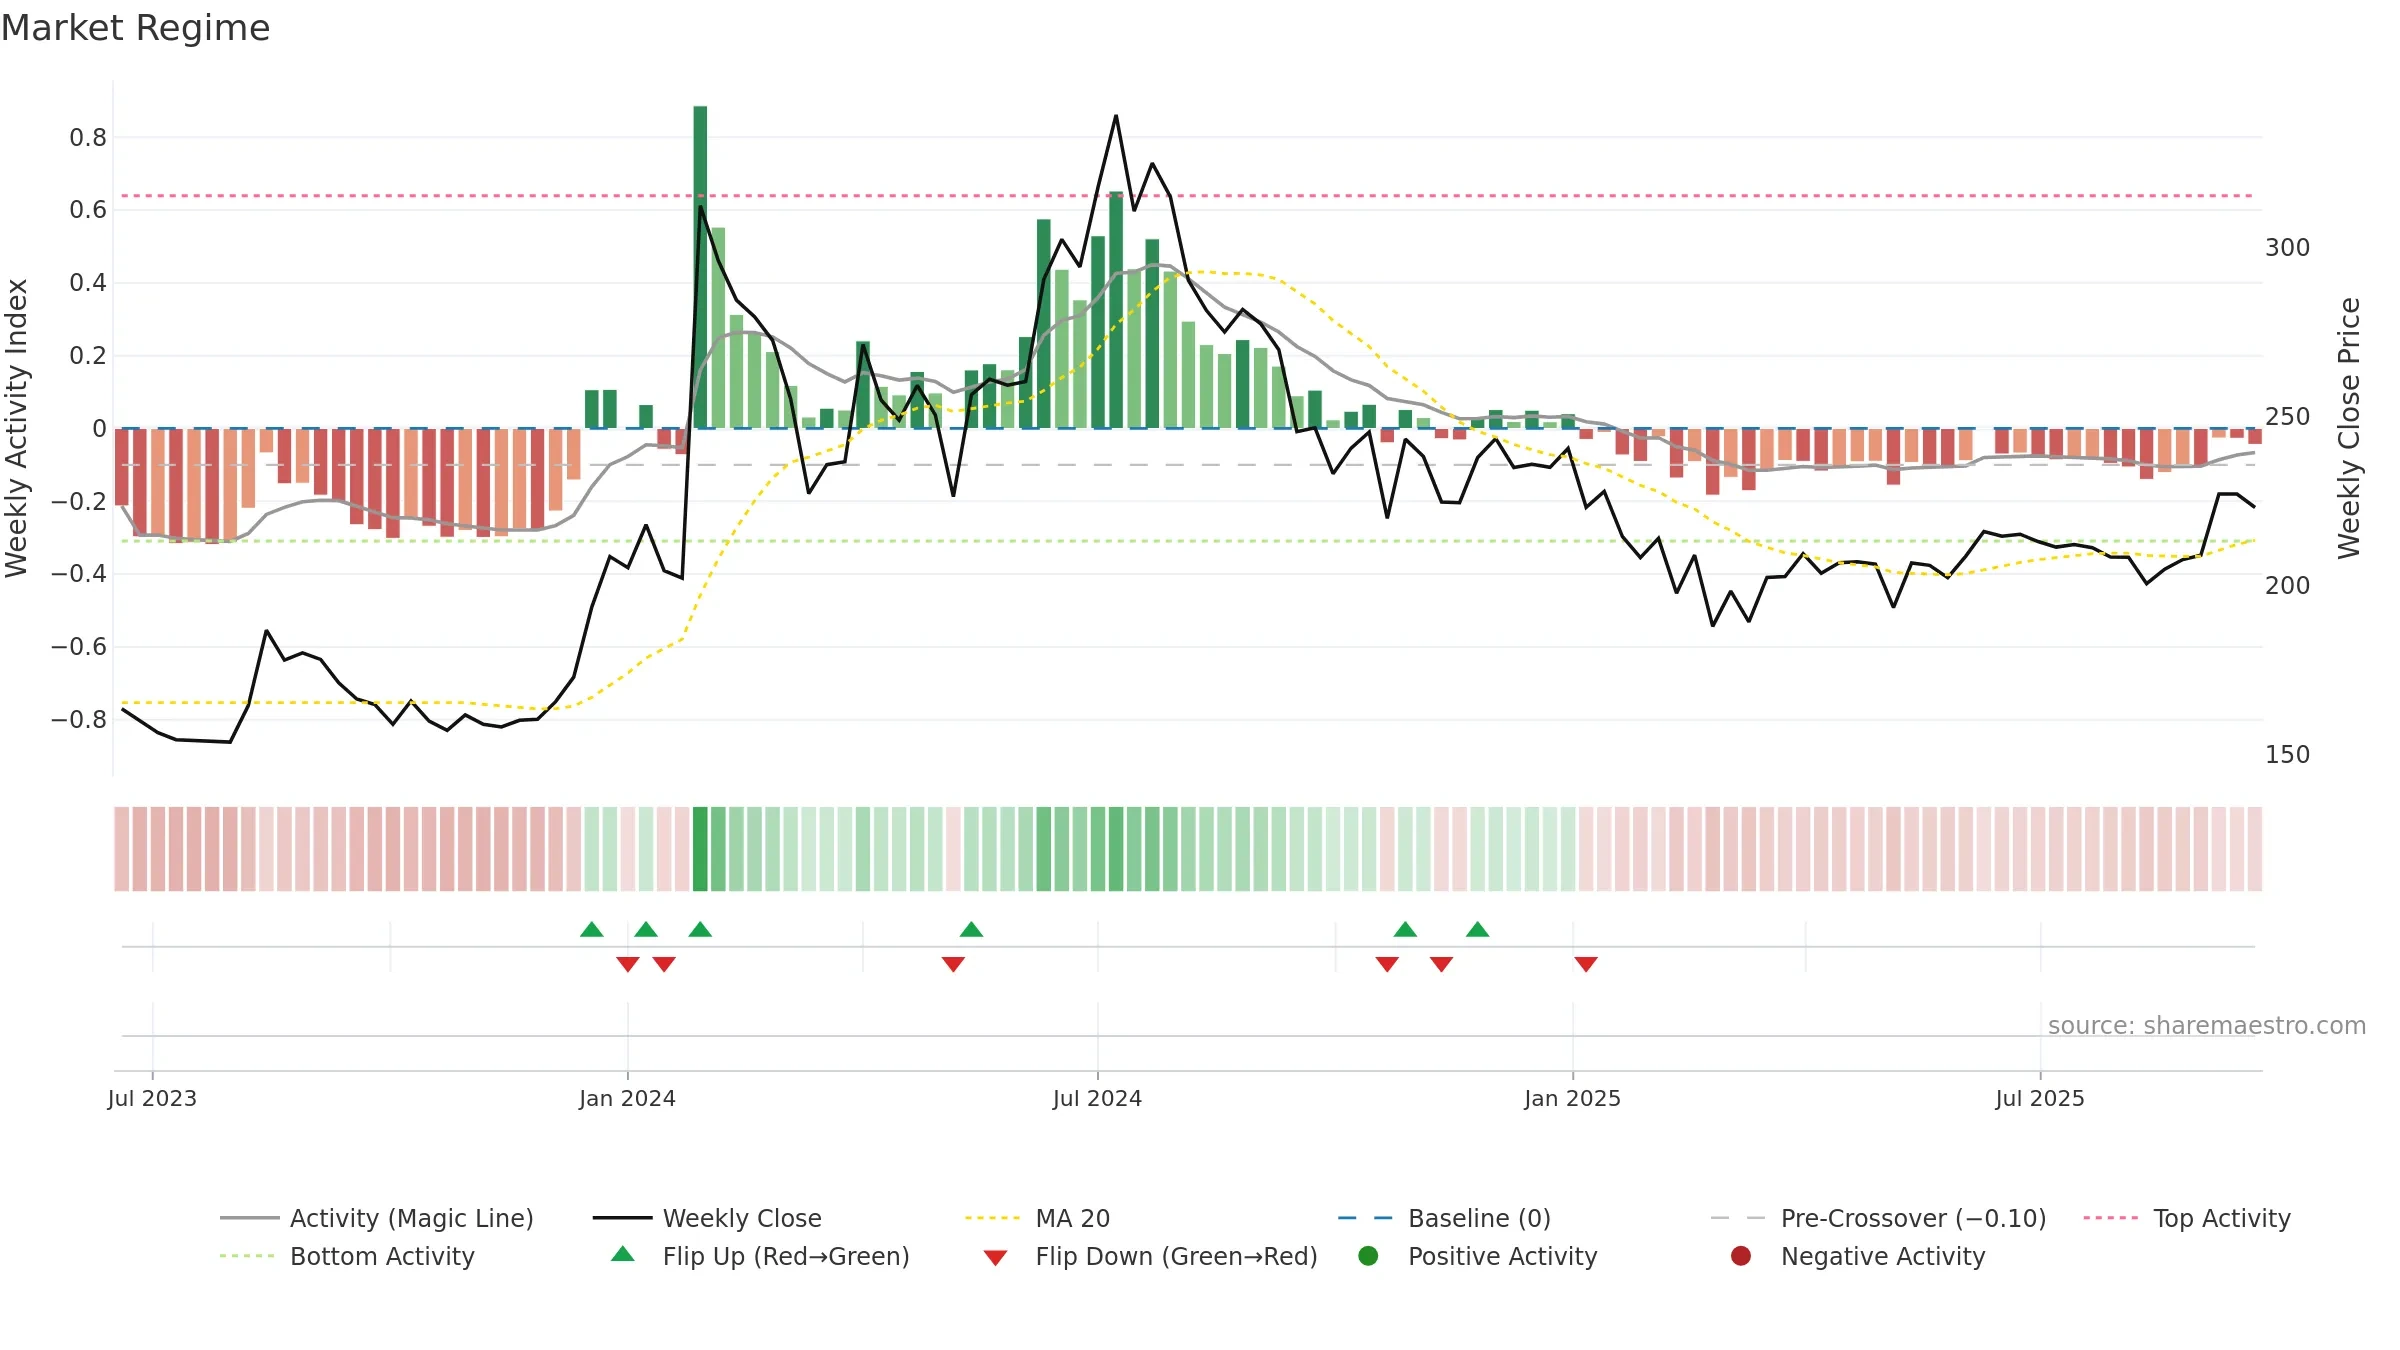
Task: Click the Pre-Crossover (−0.10) legend label
Action: tap(1913, 1218)
